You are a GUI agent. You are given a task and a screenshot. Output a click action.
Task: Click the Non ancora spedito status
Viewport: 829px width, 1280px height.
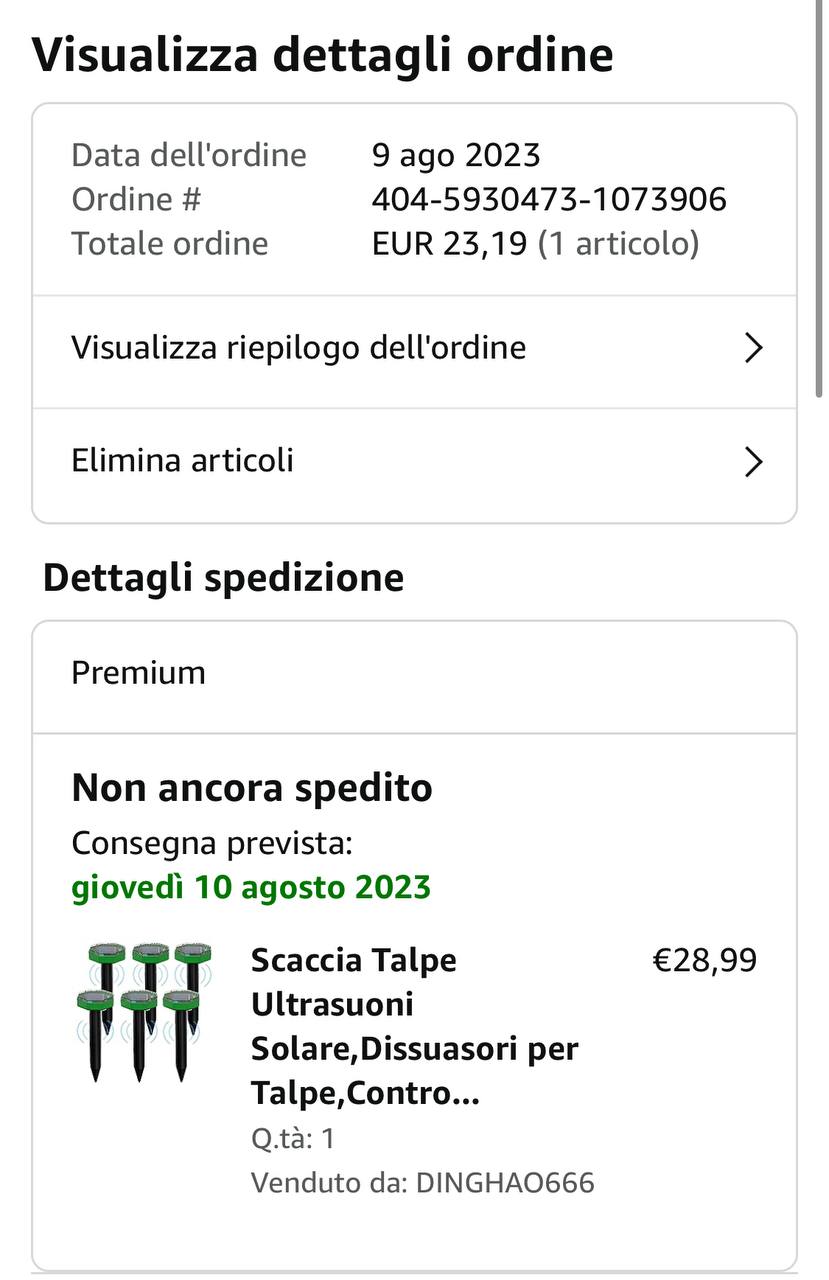(x=252, y=788)
